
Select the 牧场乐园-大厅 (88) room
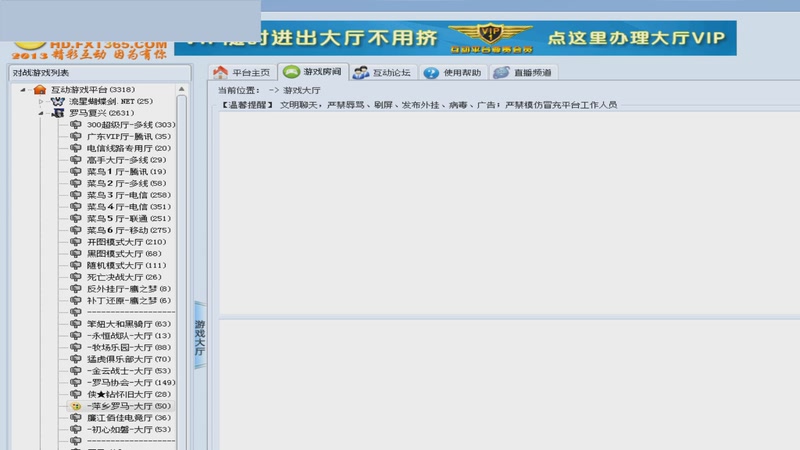129,347
